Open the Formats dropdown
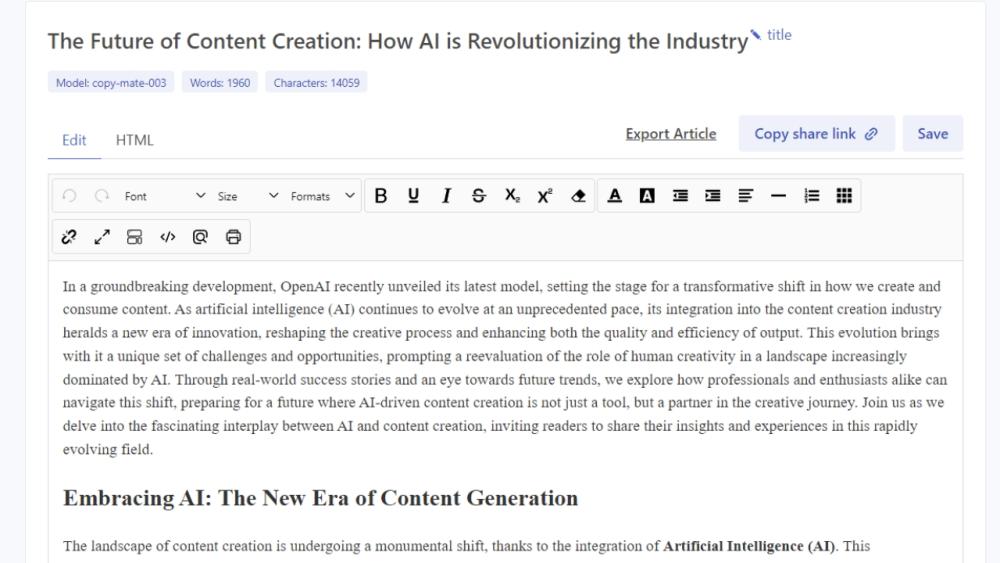 click(x=323, y=196)
